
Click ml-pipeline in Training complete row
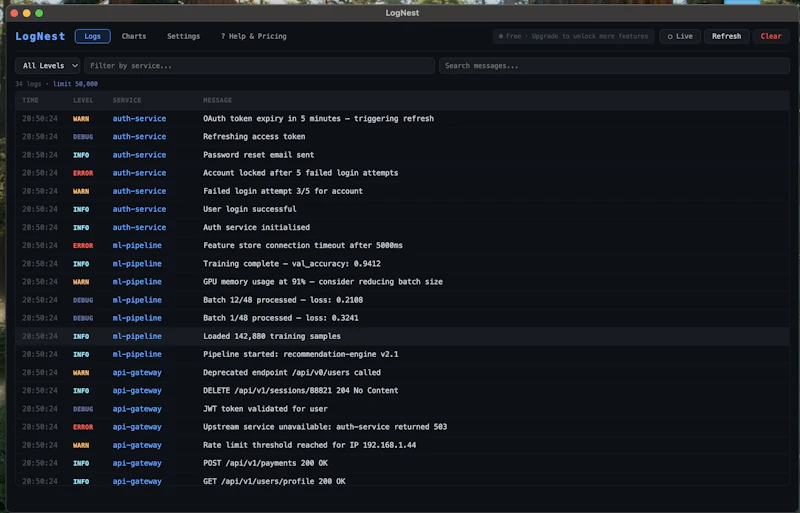tap(137, 263)
